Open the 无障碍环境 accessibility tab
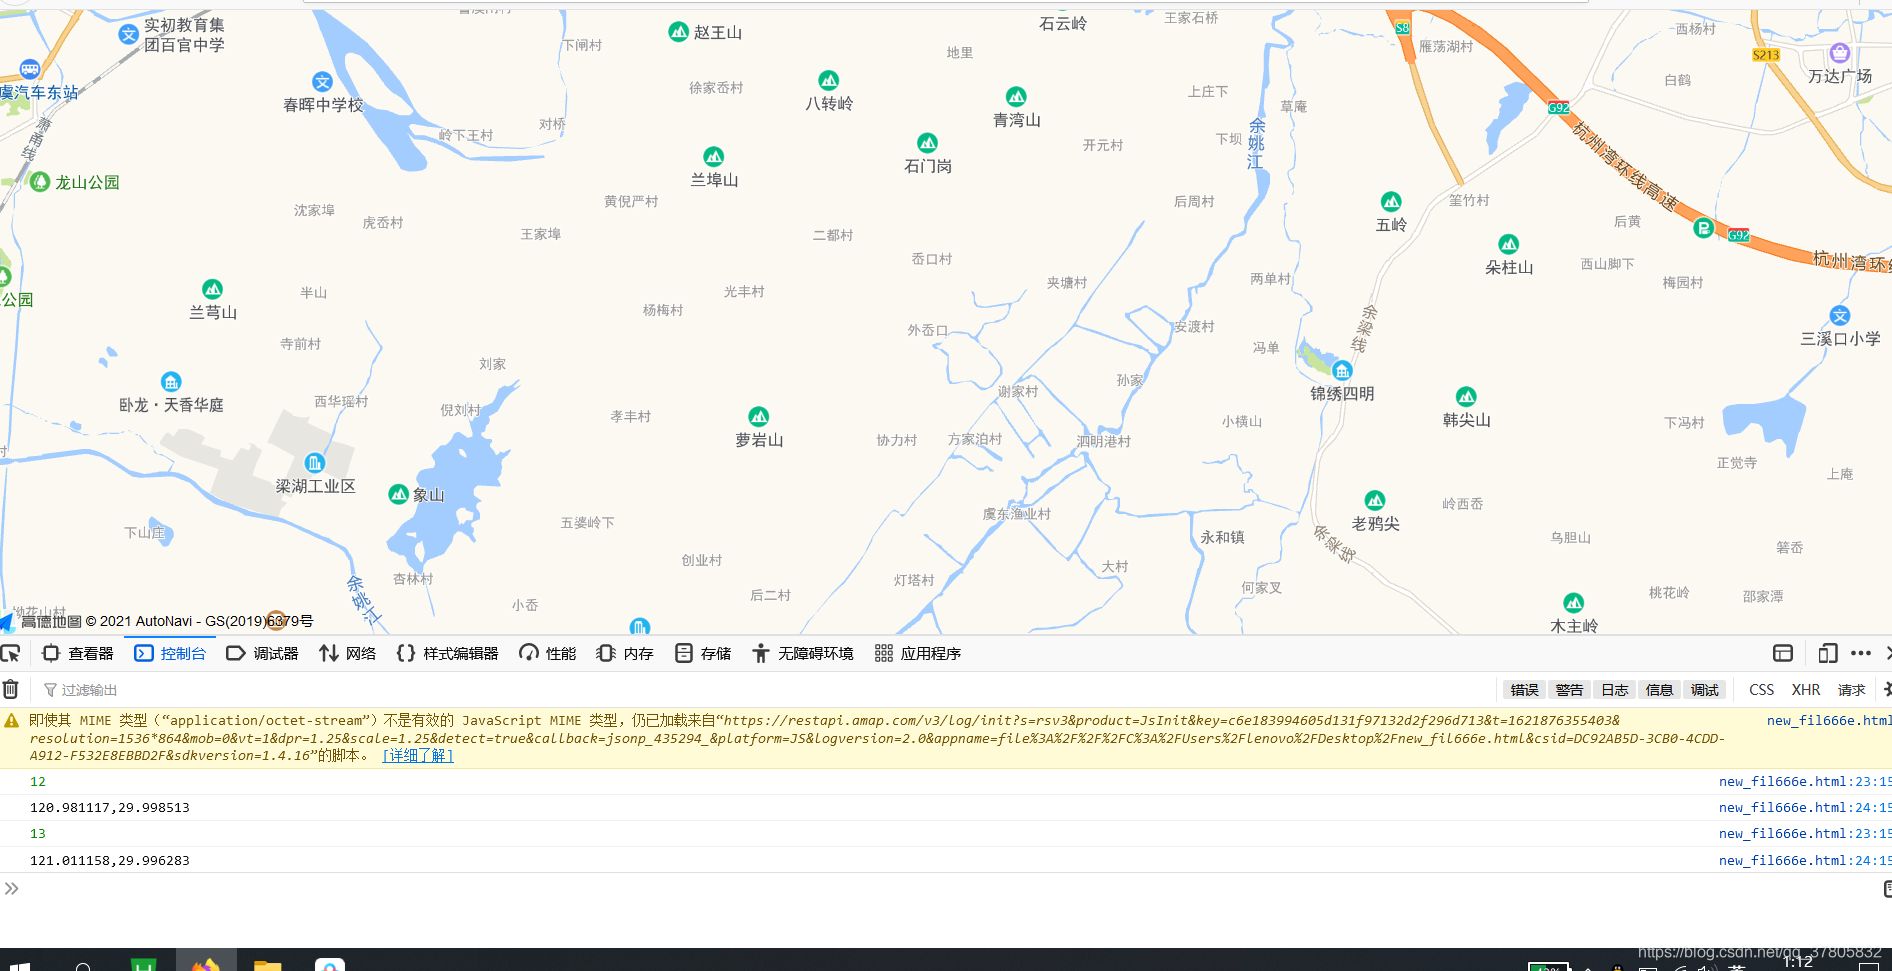This screenshot has height=971, width=1892. 803,653
